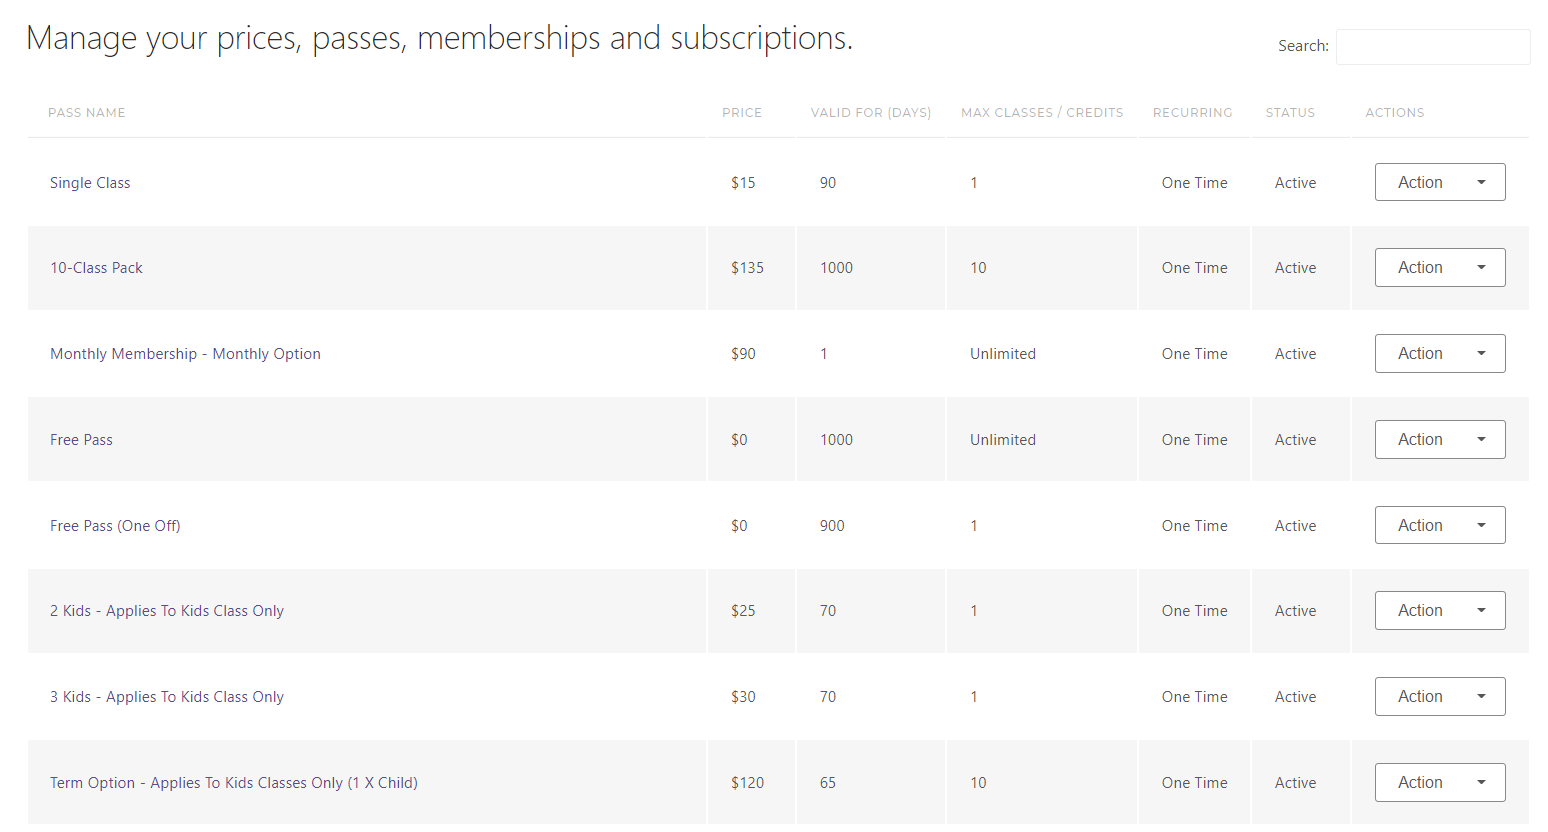The height and width of the screenshot is (832, 1548).
Task: Focus the Search input field
Action: [x=1432, y=47]
